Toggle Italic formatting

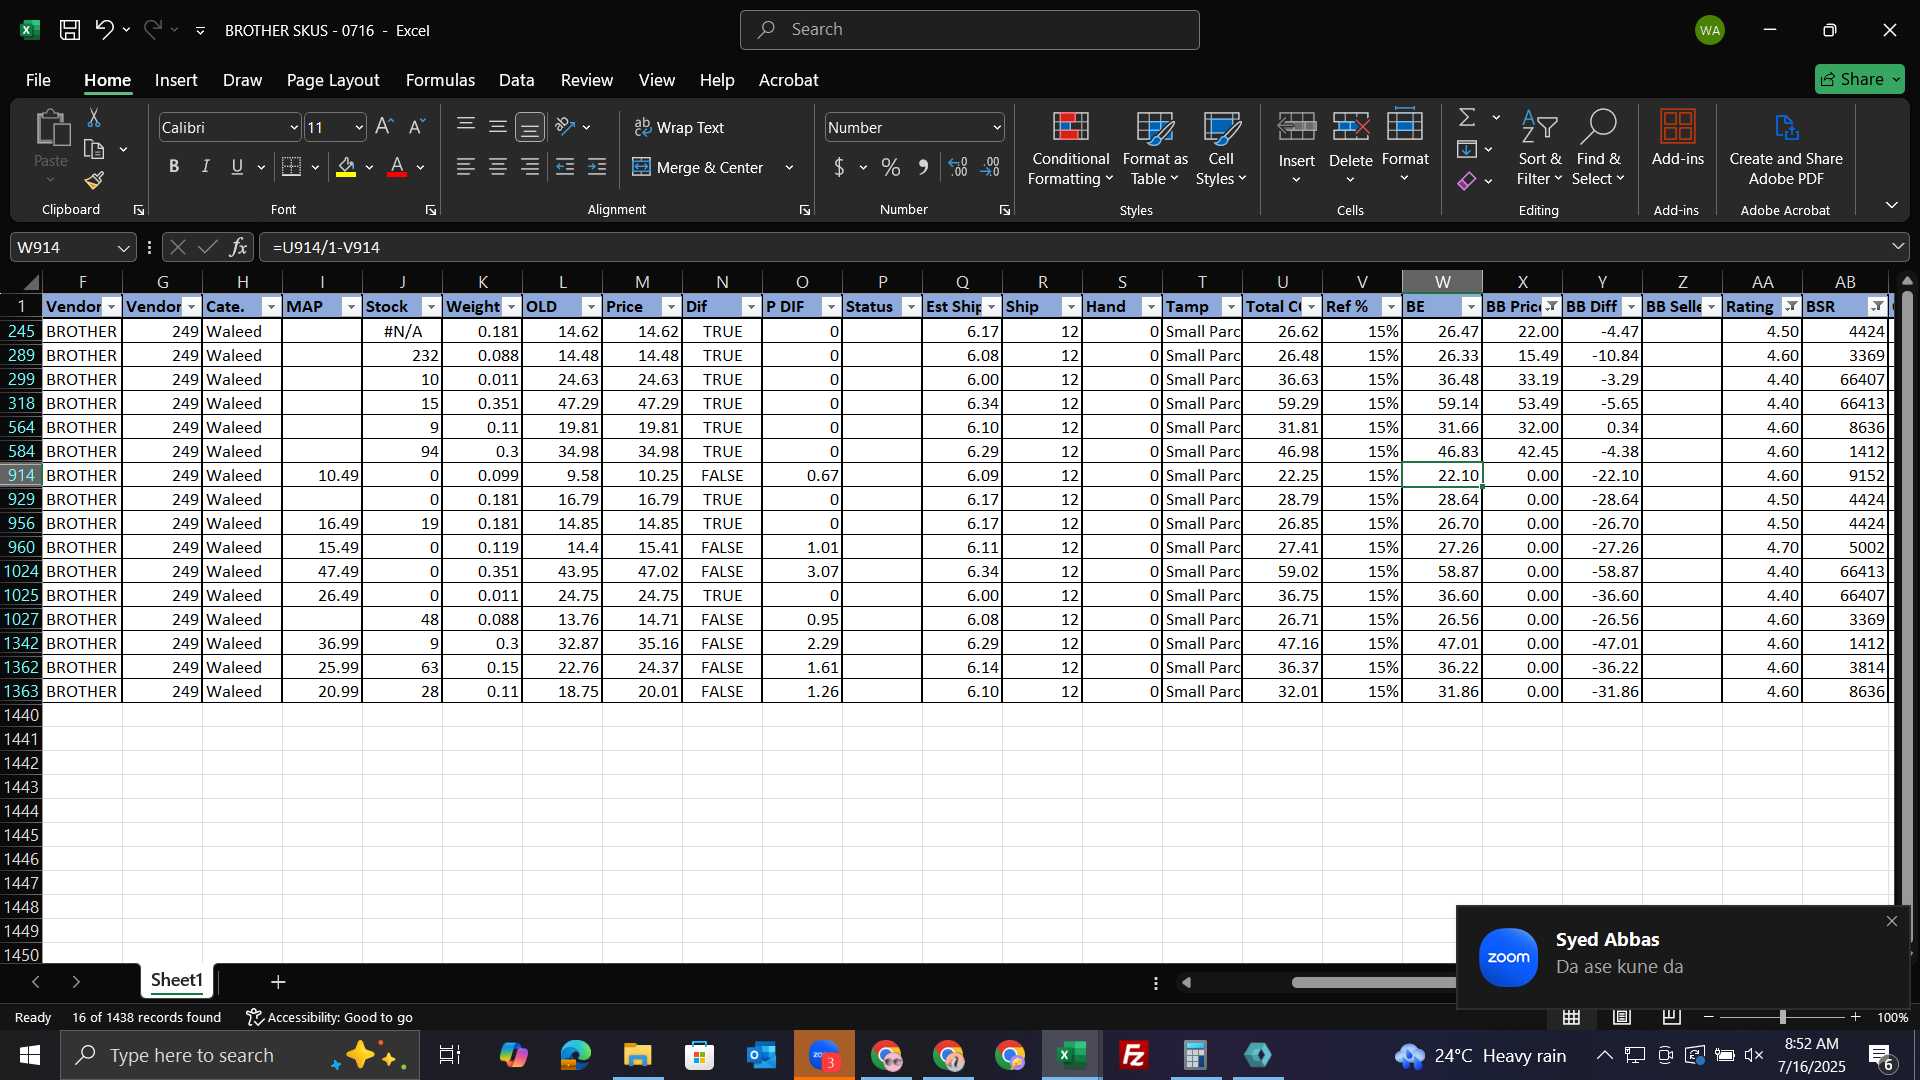pos(205,167)
